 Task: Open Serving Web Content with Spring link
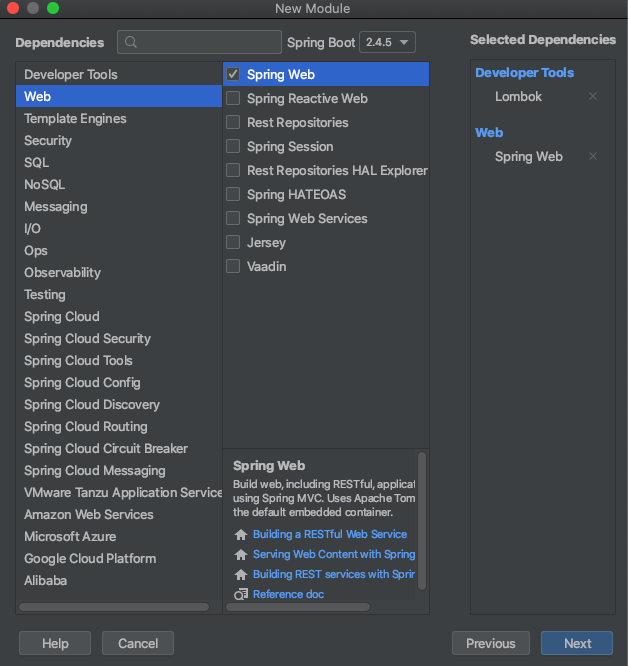point(334,554)
